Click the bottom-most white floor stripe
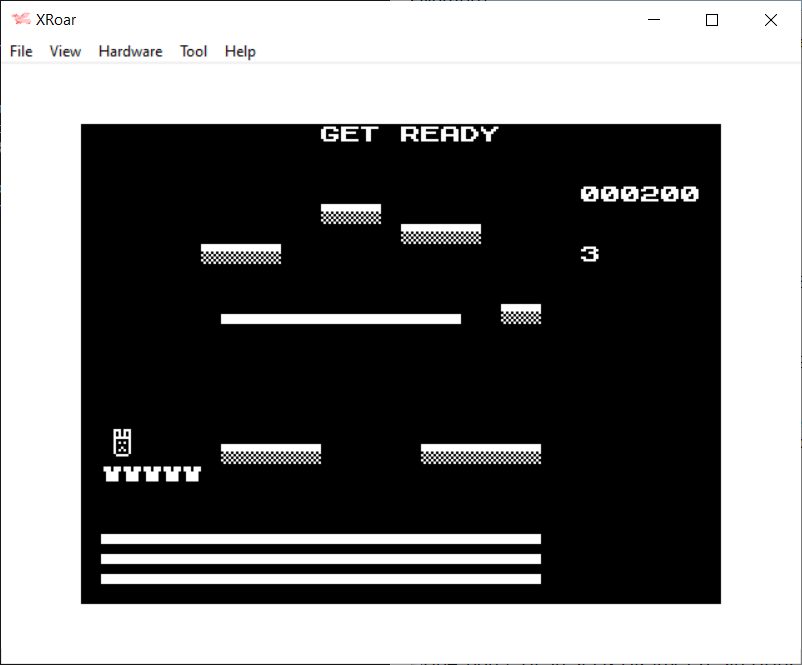The width and height of the screenshot is (802, 665). pos(320,579)
